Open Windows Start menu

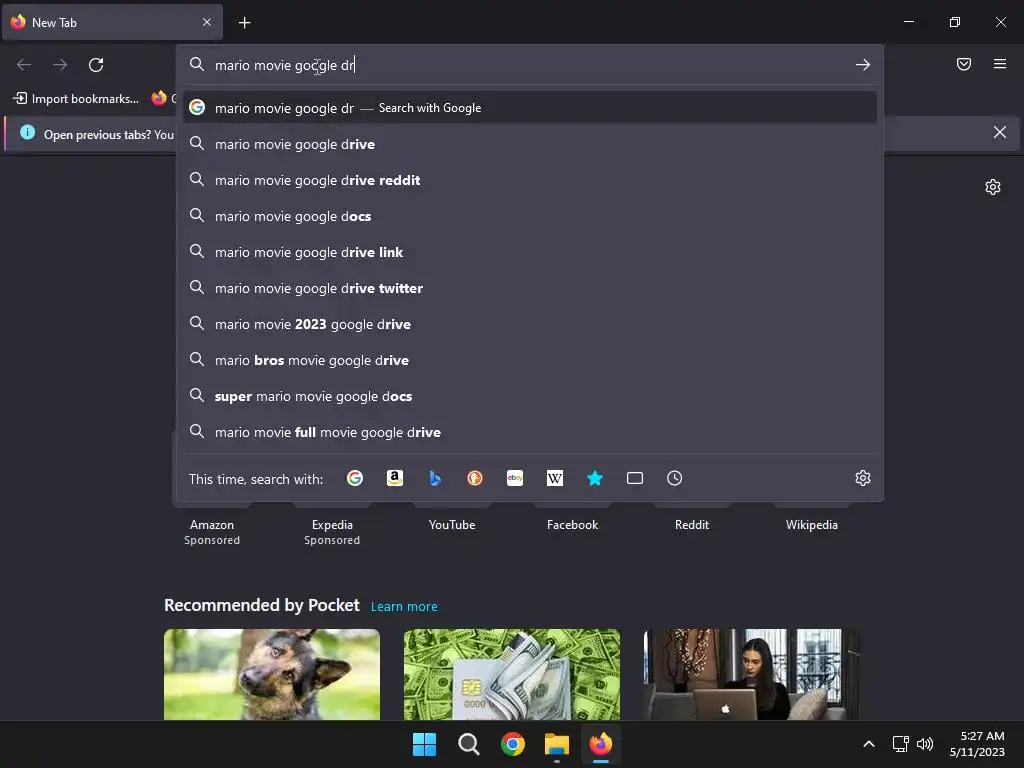pyautogui.click(x=424, y=744)
